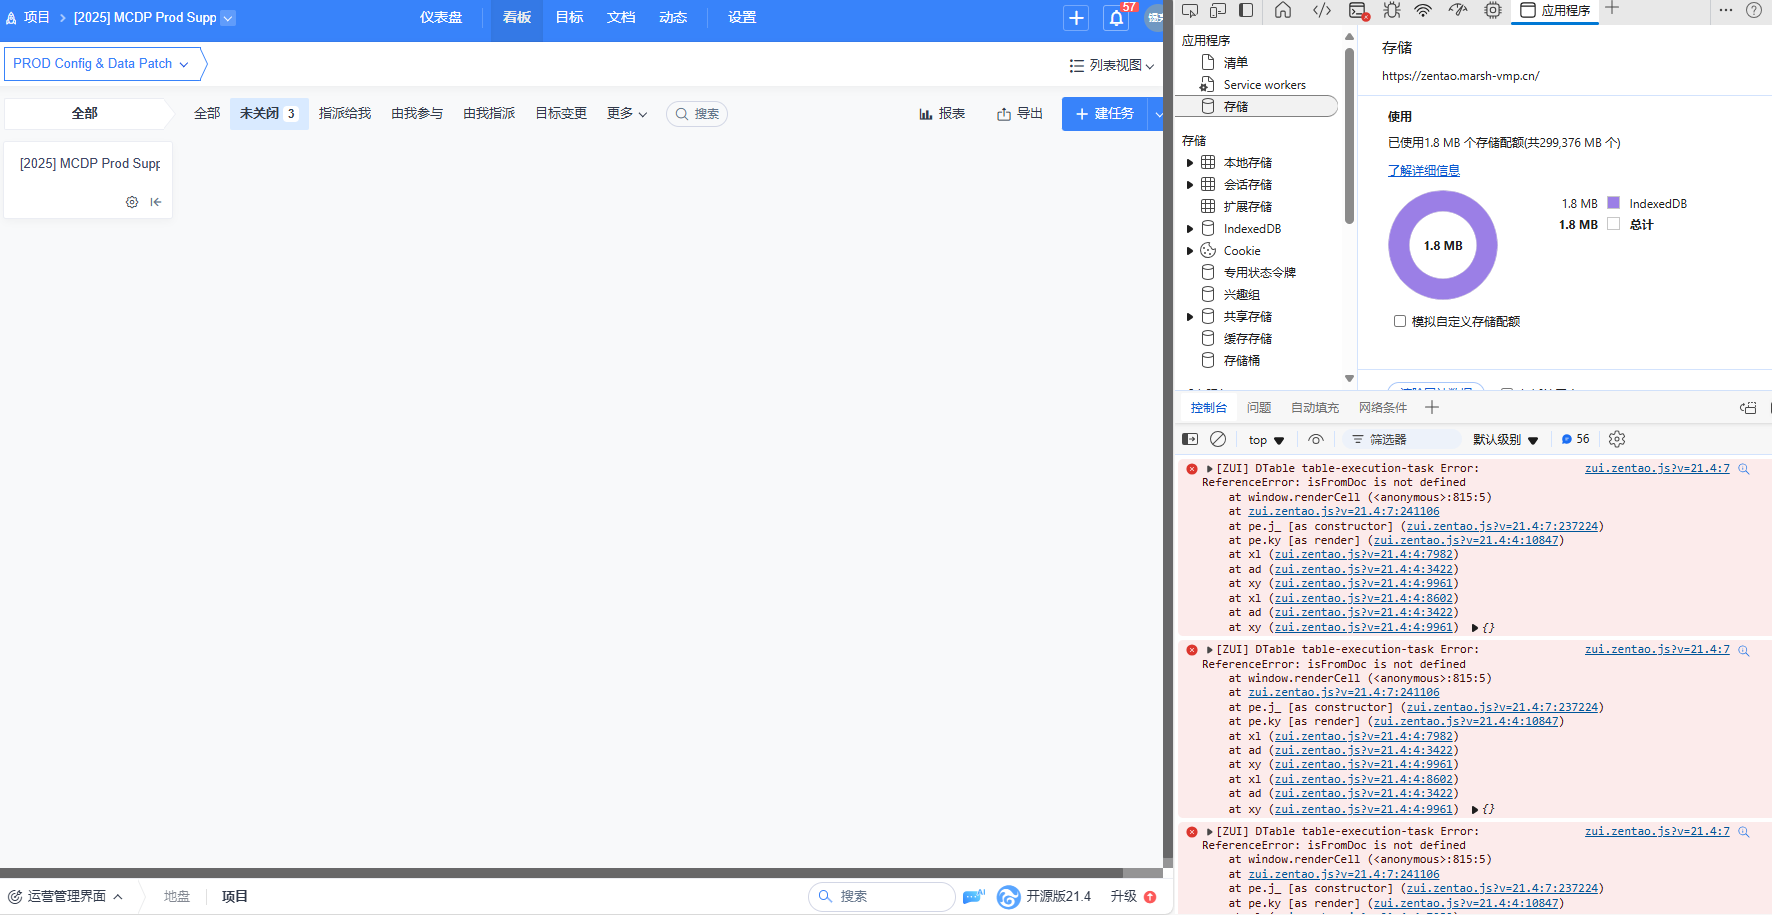Open the top context dropdown in console
This screenshot has width=1772, height=915.
tap(1266, 439)
